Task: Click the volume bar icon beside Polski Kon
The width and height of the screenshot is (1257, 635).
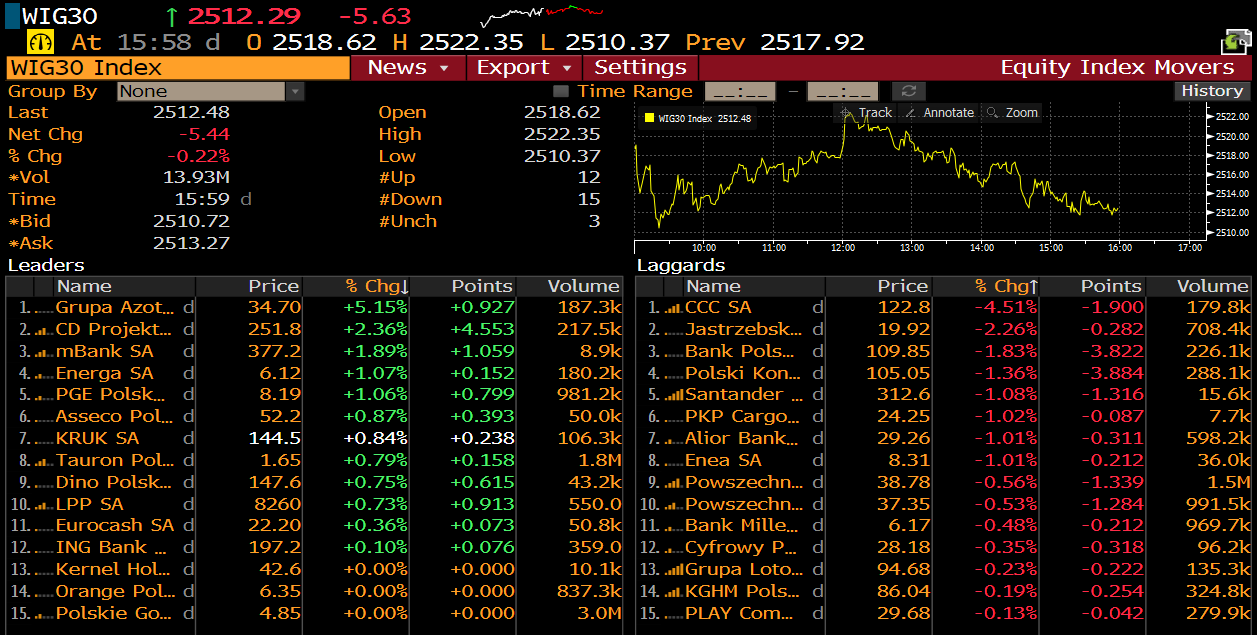Action: (x=673, y=374)
